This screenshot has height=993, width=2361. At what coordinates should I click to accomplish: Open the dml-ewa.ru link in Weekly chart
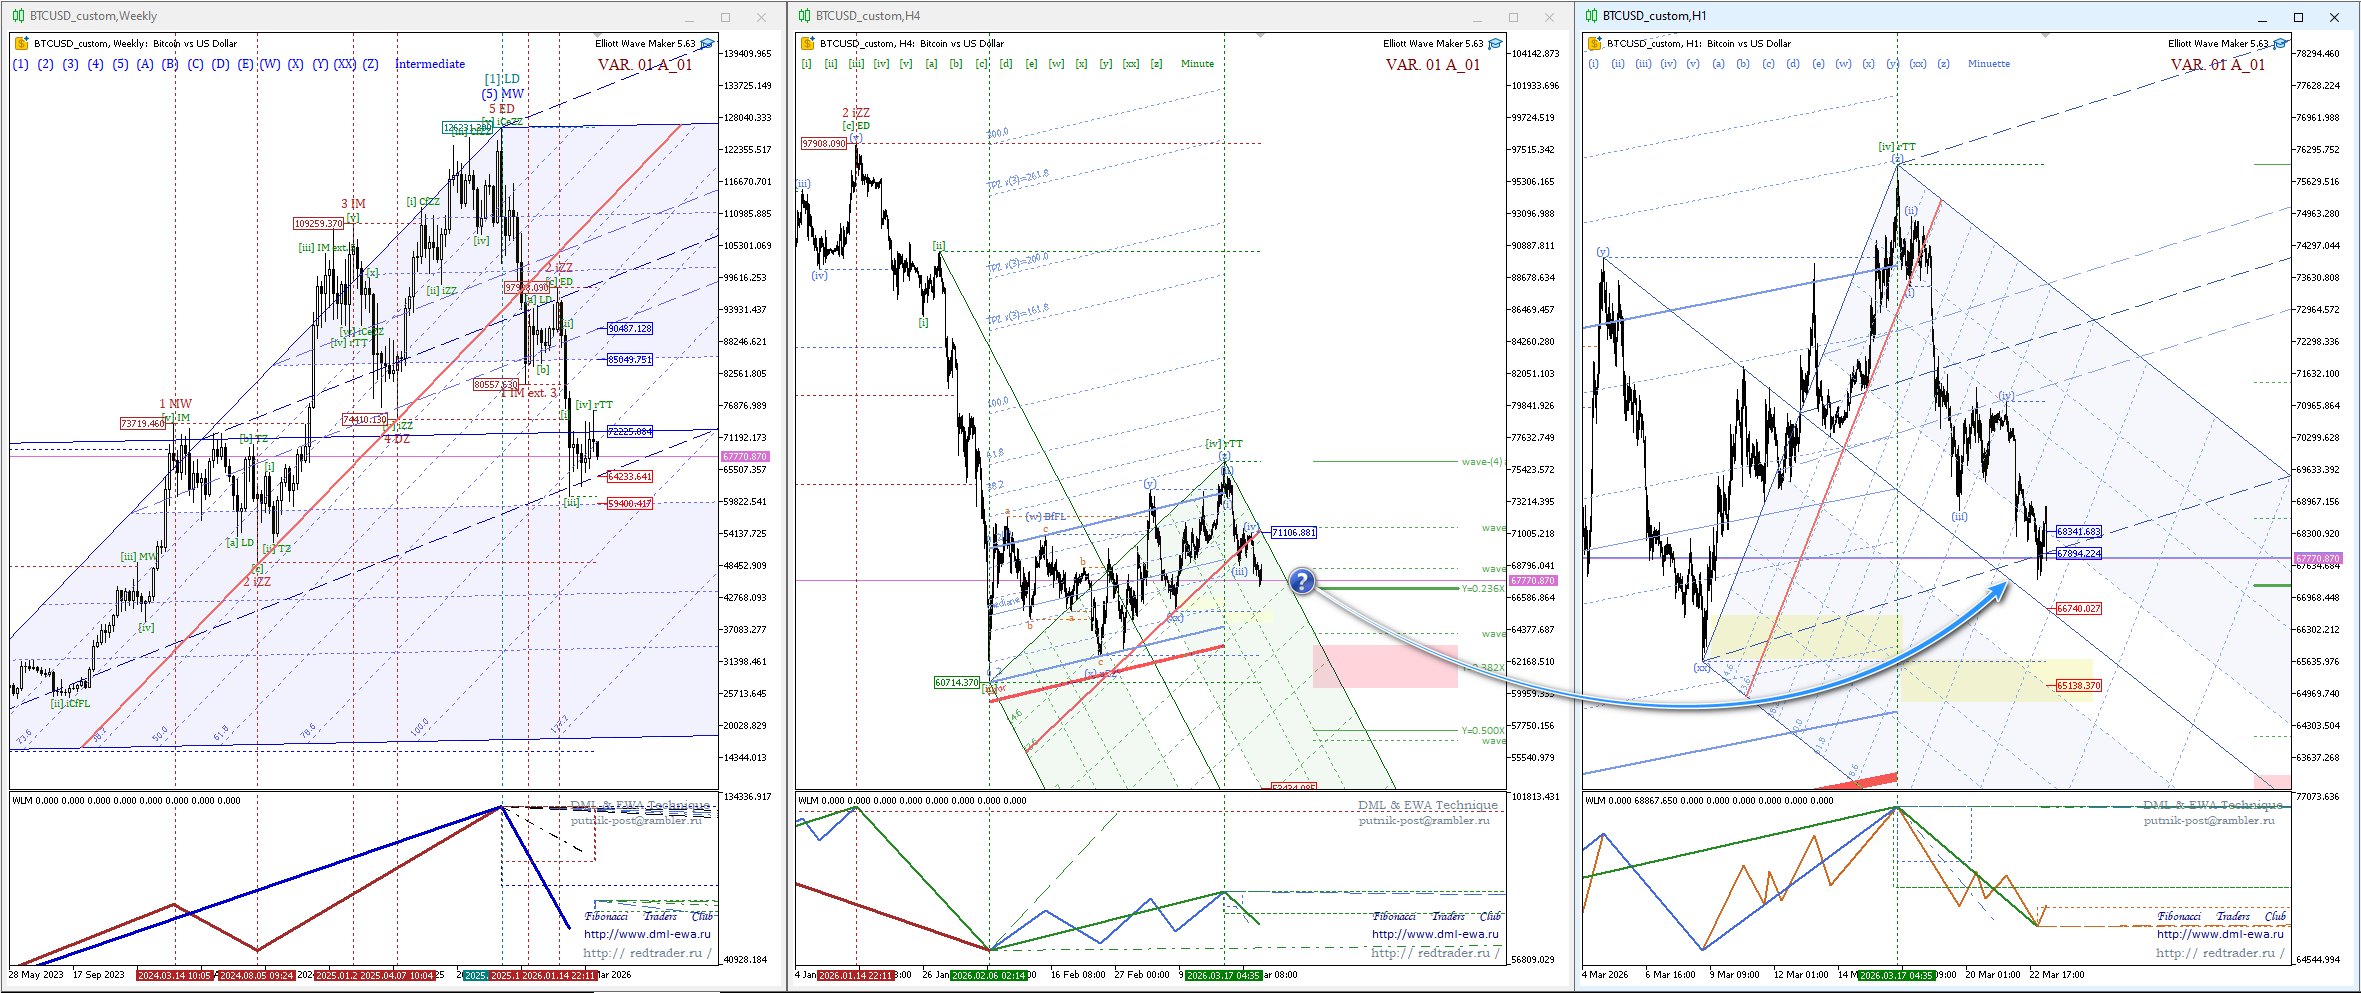click(647, 934)
